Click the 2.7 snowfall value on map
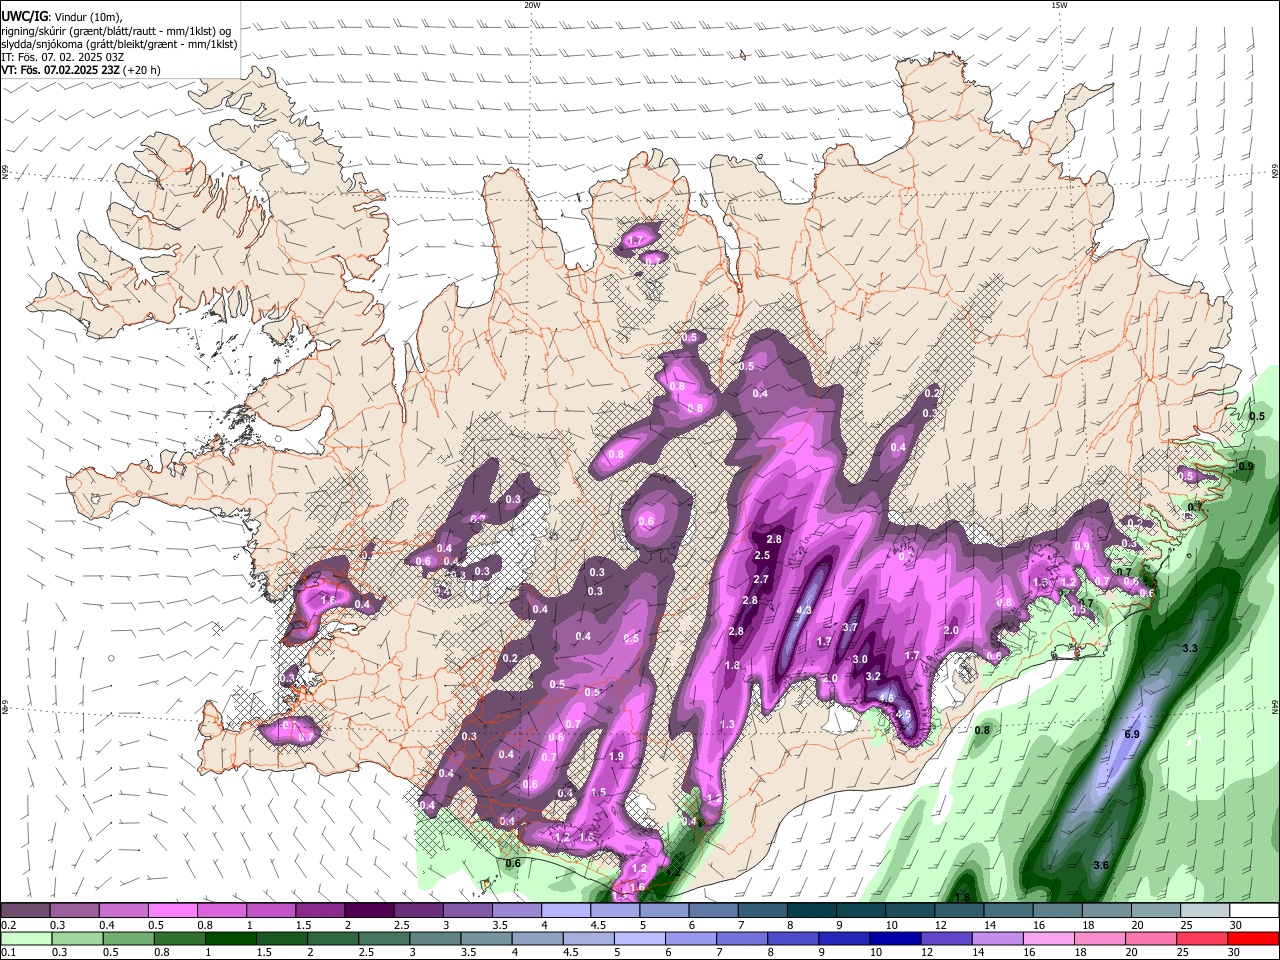The height and width of the screenshot is (960, 1280). click(761, 580)
